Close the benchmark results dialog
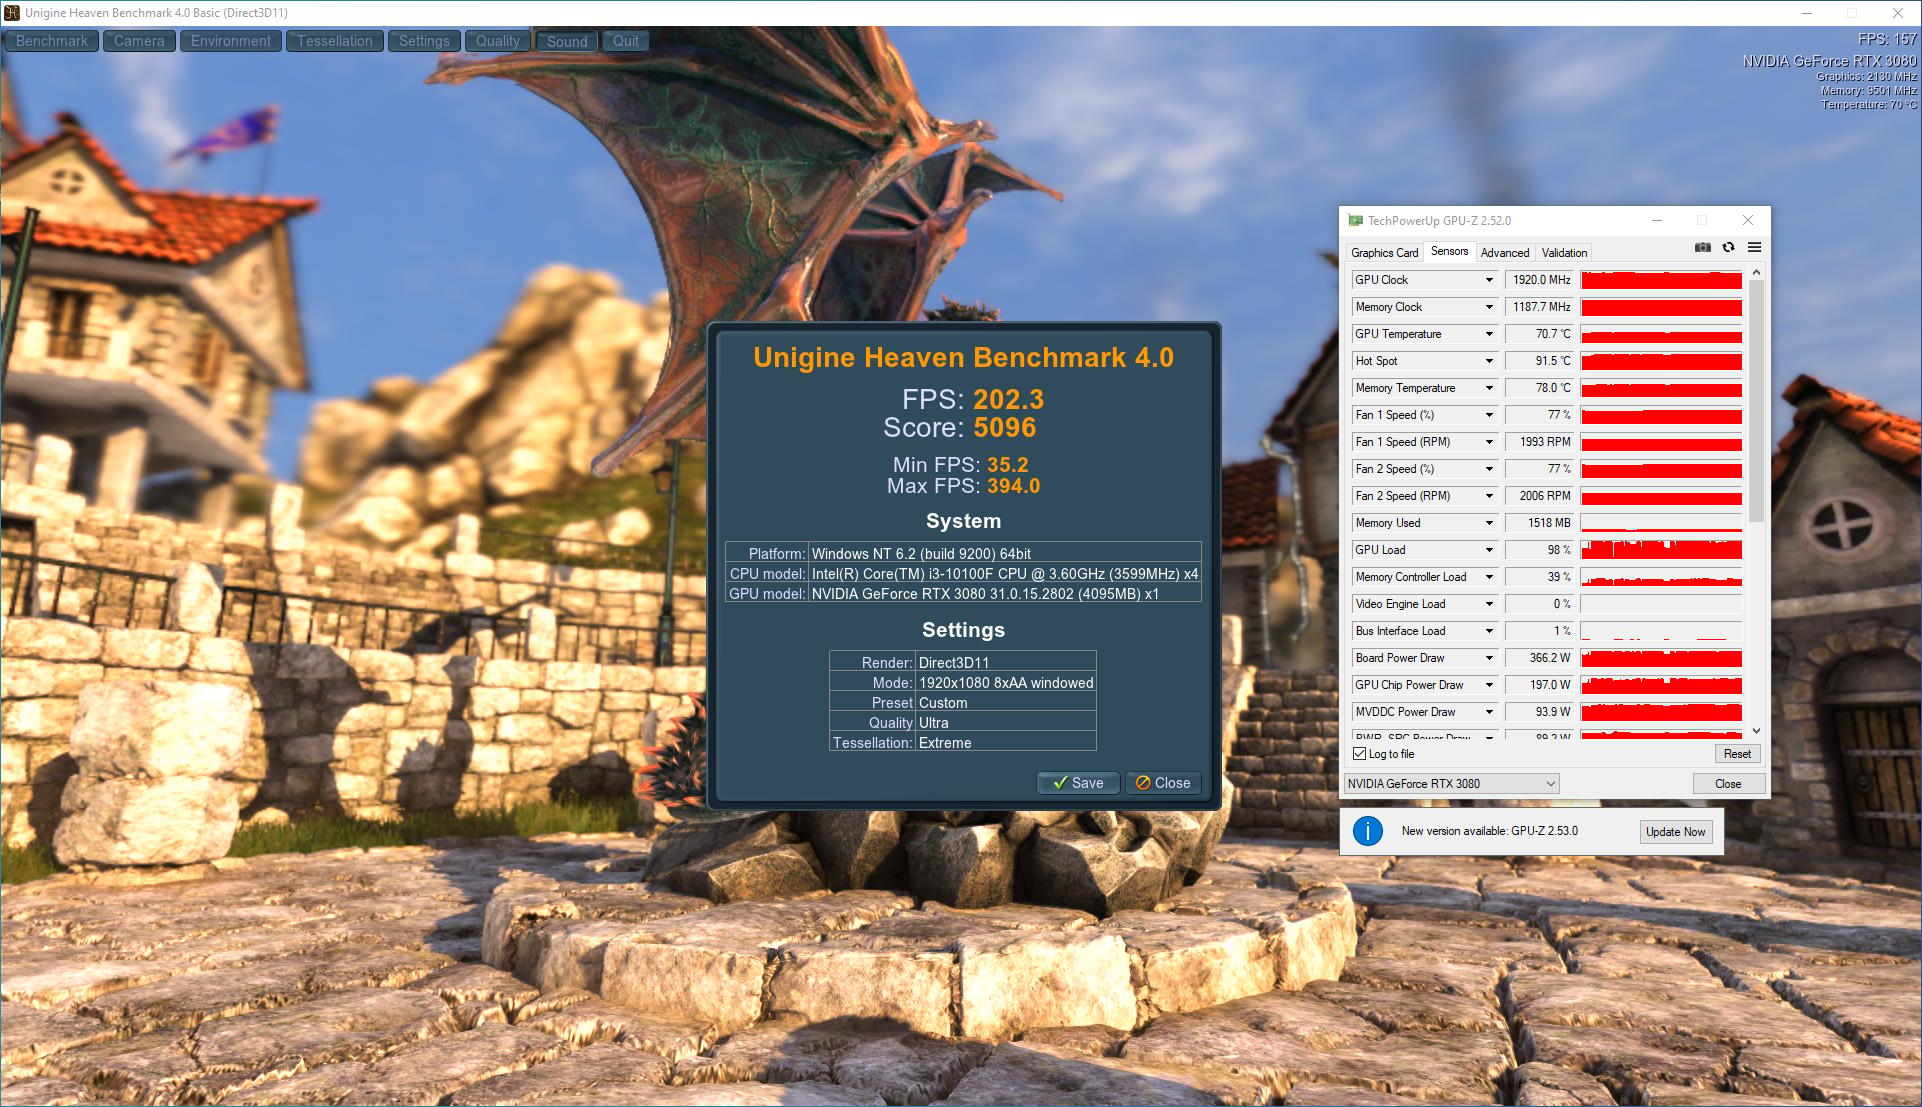 [1163, 783]
